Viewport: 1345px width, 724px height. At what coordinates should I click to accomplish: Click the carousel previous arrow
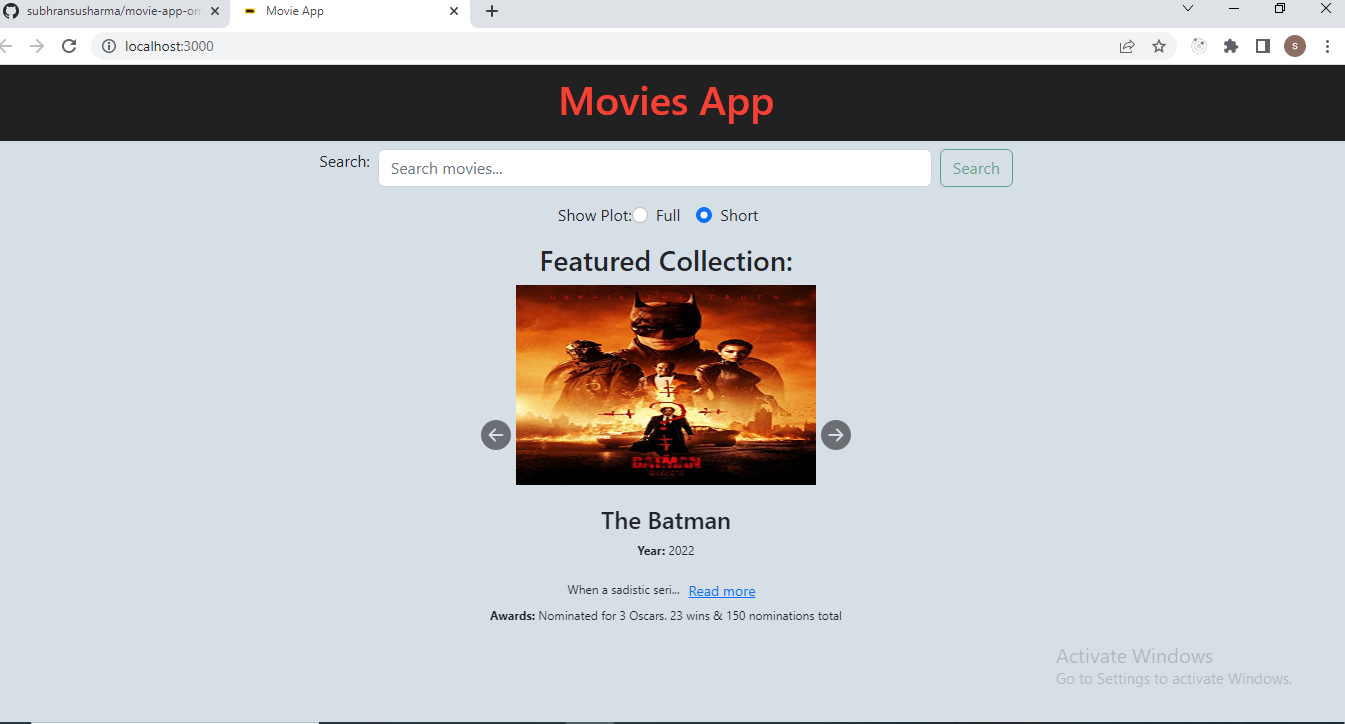click(x=495, y=435)
